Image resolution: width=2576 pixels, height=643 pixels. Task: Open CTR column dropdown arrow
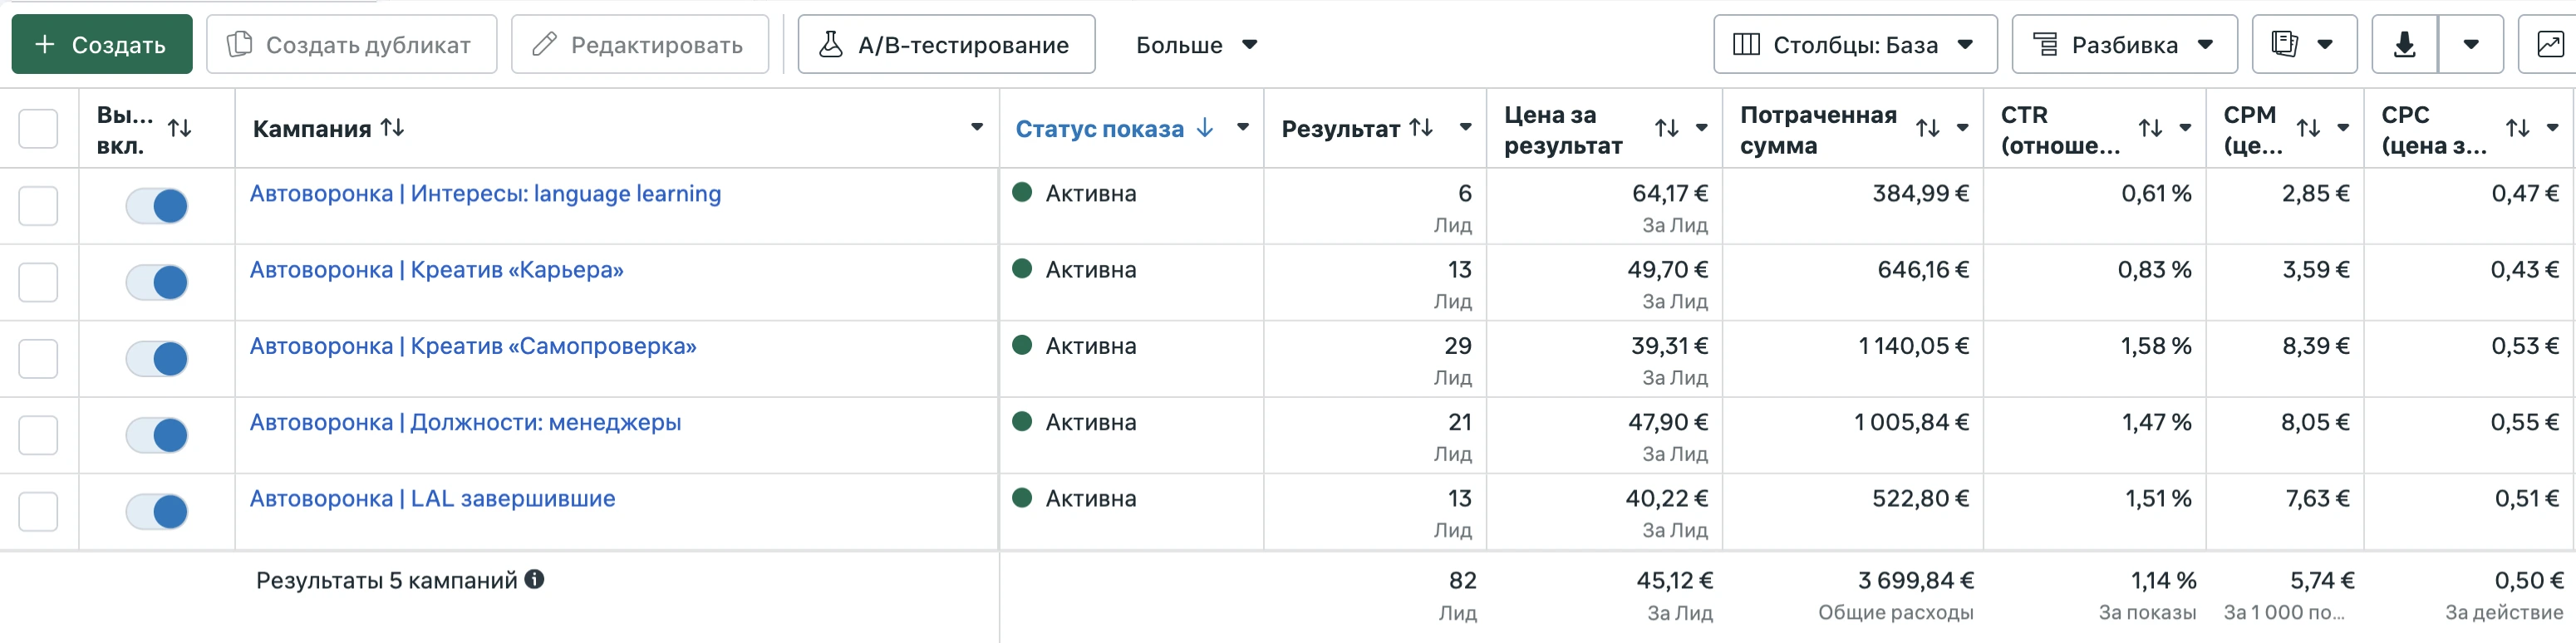tap(2185, 128)
